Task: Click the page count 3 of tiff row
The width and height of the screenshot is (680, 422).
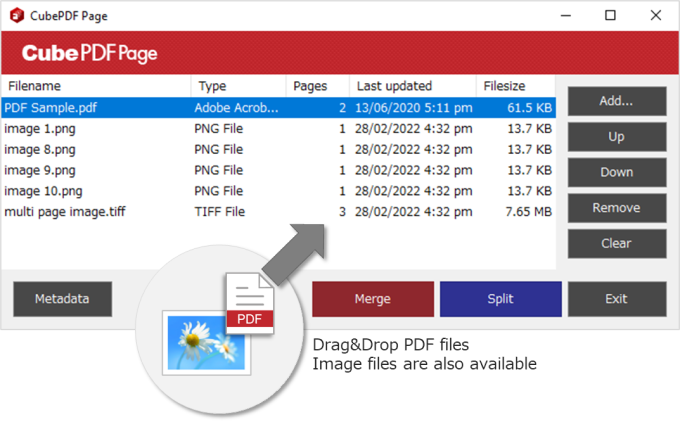Action: [x=342, y=212]
